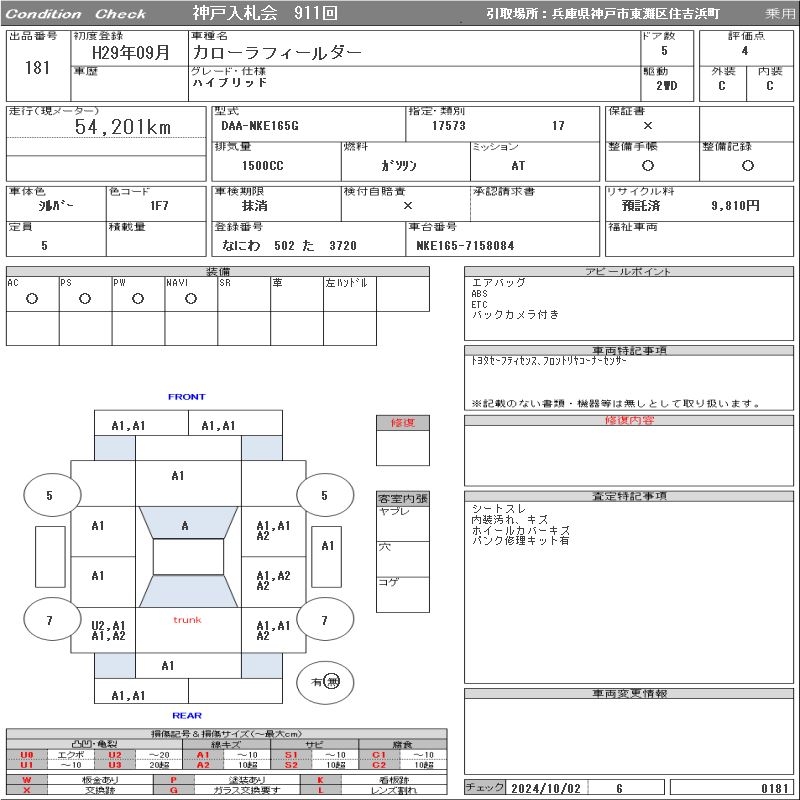The image size is (800, 800).
Task: Click the 保証書 cross mark
Action: 648,126
